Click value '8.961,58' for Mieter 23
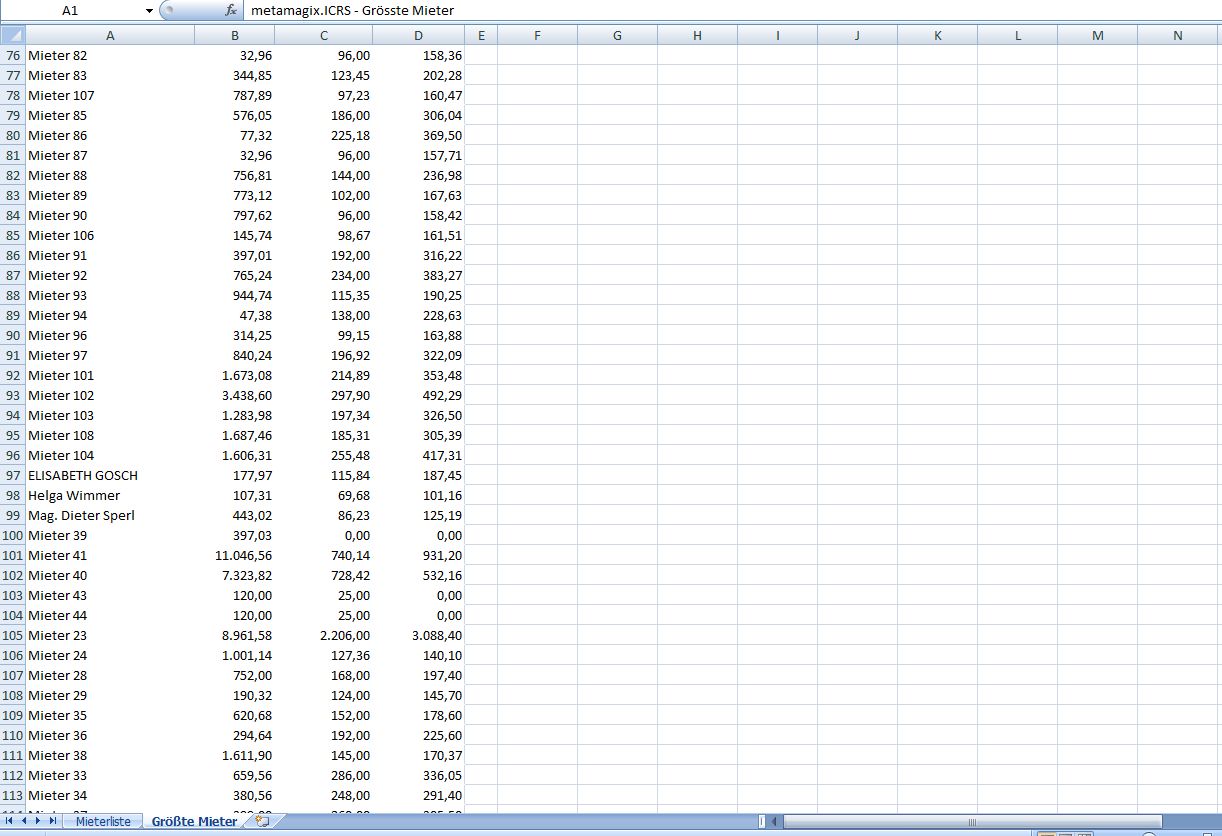Screen dimensions: 1222x836 pos(247,635)
